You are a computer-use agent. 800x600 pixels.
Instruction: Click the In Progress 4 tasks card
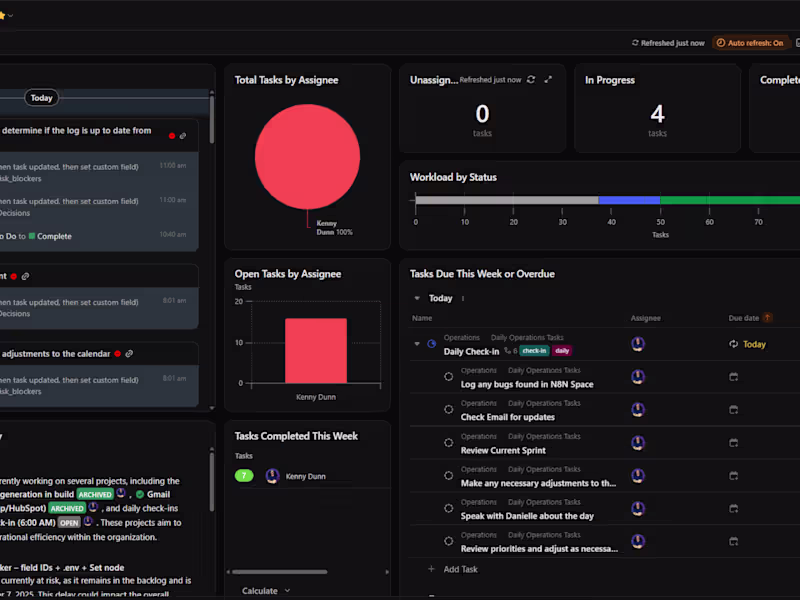point(657,108)
